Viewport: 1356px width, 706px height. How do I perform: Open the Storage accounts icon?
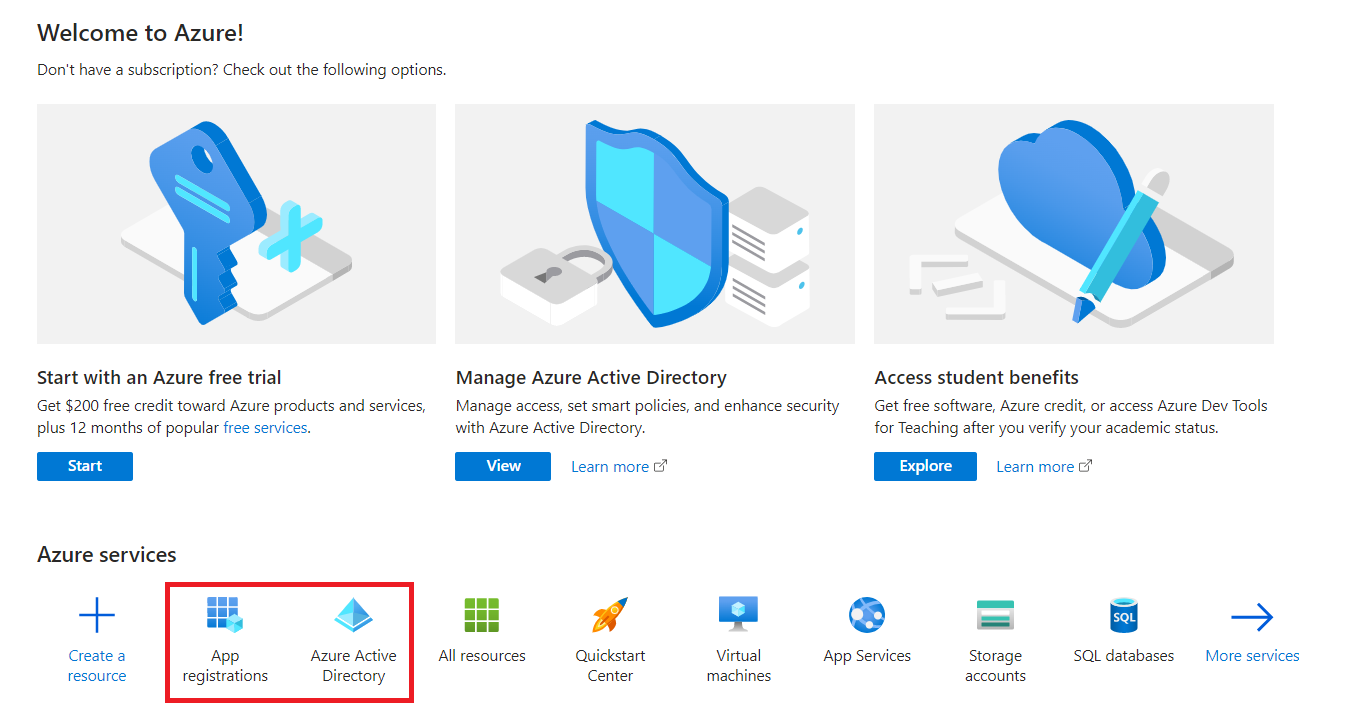click(995, 615)
